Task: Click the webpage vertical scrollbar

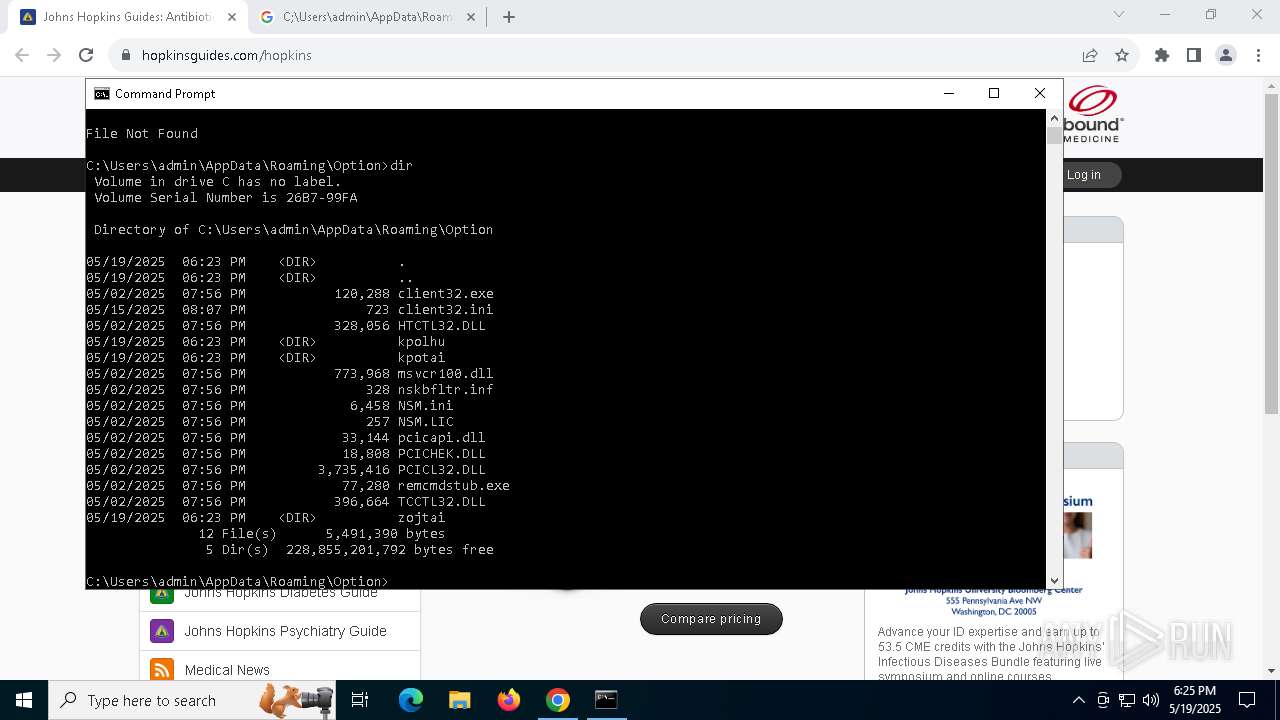Action: (x=1271, y=254)
